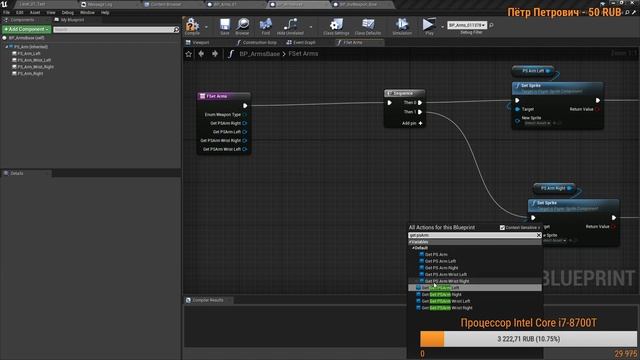The width and height of the screenshot is (640, 360).
Task: Click the Save toolbar icon
Action: (x=224, y=24)
